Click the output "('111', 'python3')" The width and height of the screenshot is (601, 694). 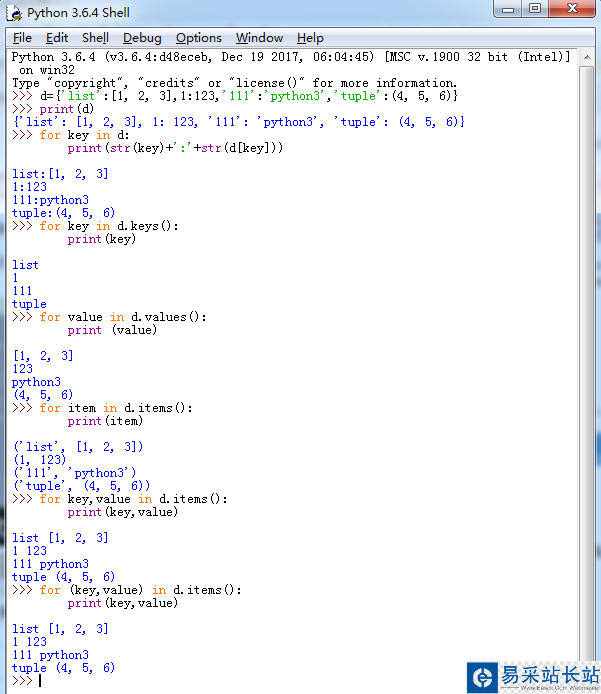(75, 473)
